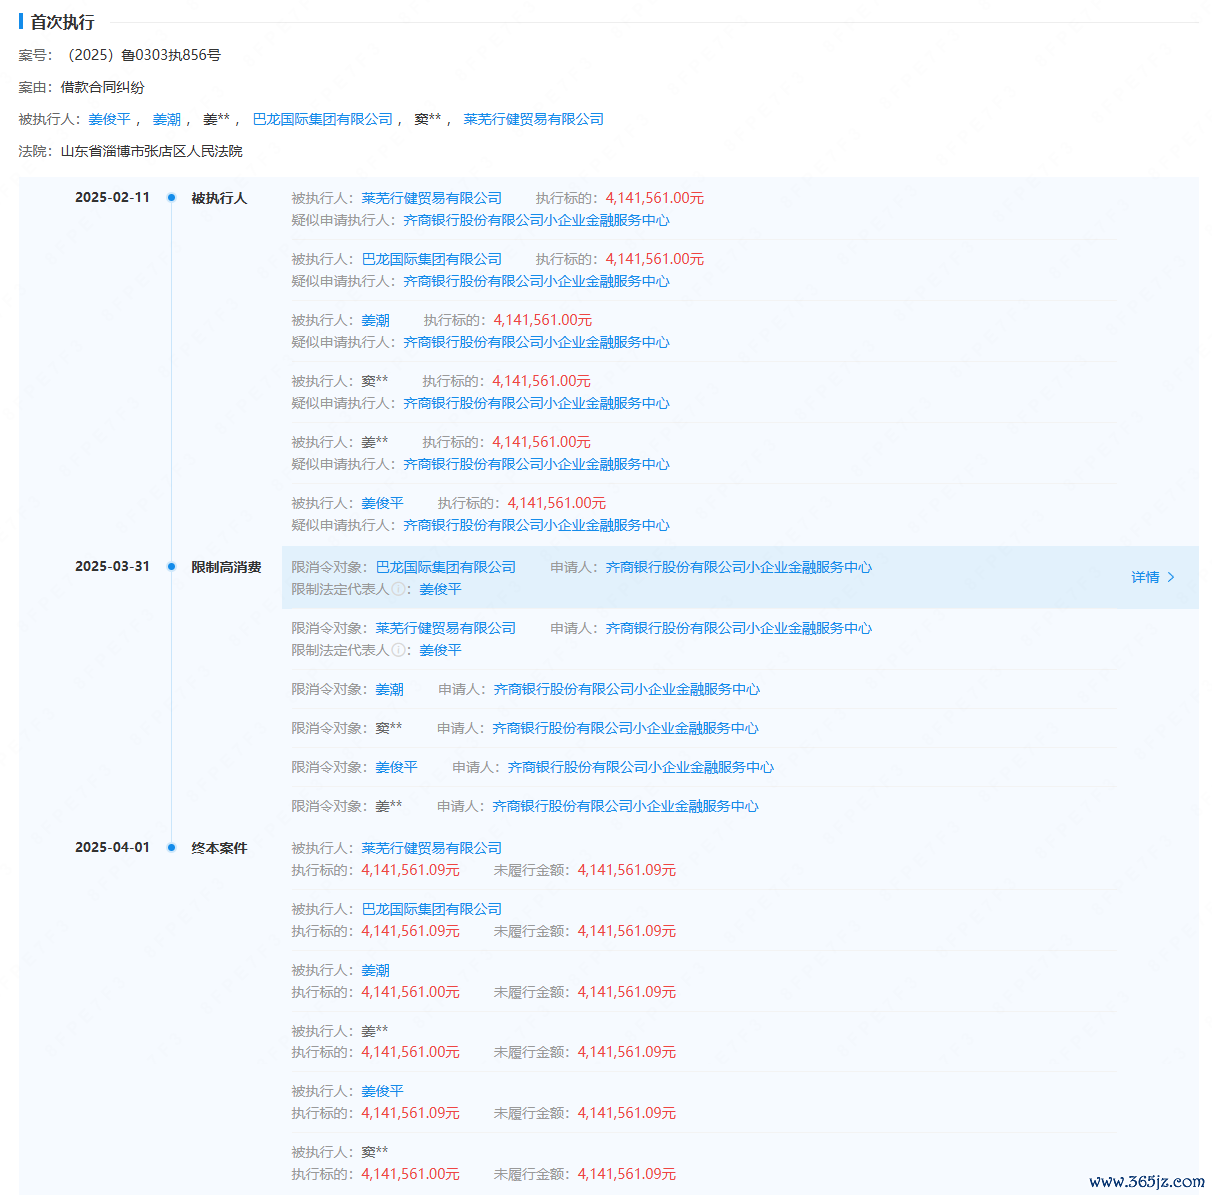Select the 终本案件 stage label
Viewport: 1212px width, 1197px height.
(x=219, y=849)
